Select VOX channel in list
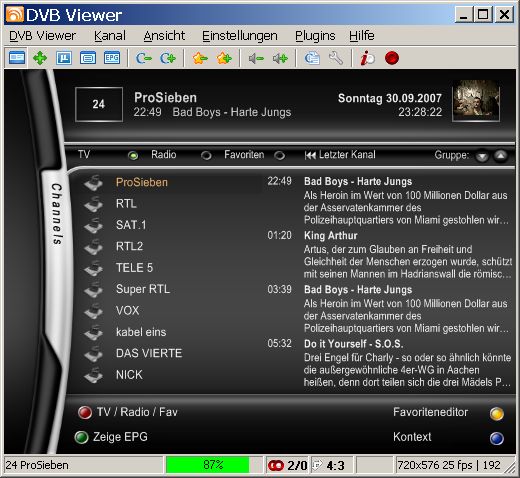This screenshot has height=478, width=520. point(127,311)
